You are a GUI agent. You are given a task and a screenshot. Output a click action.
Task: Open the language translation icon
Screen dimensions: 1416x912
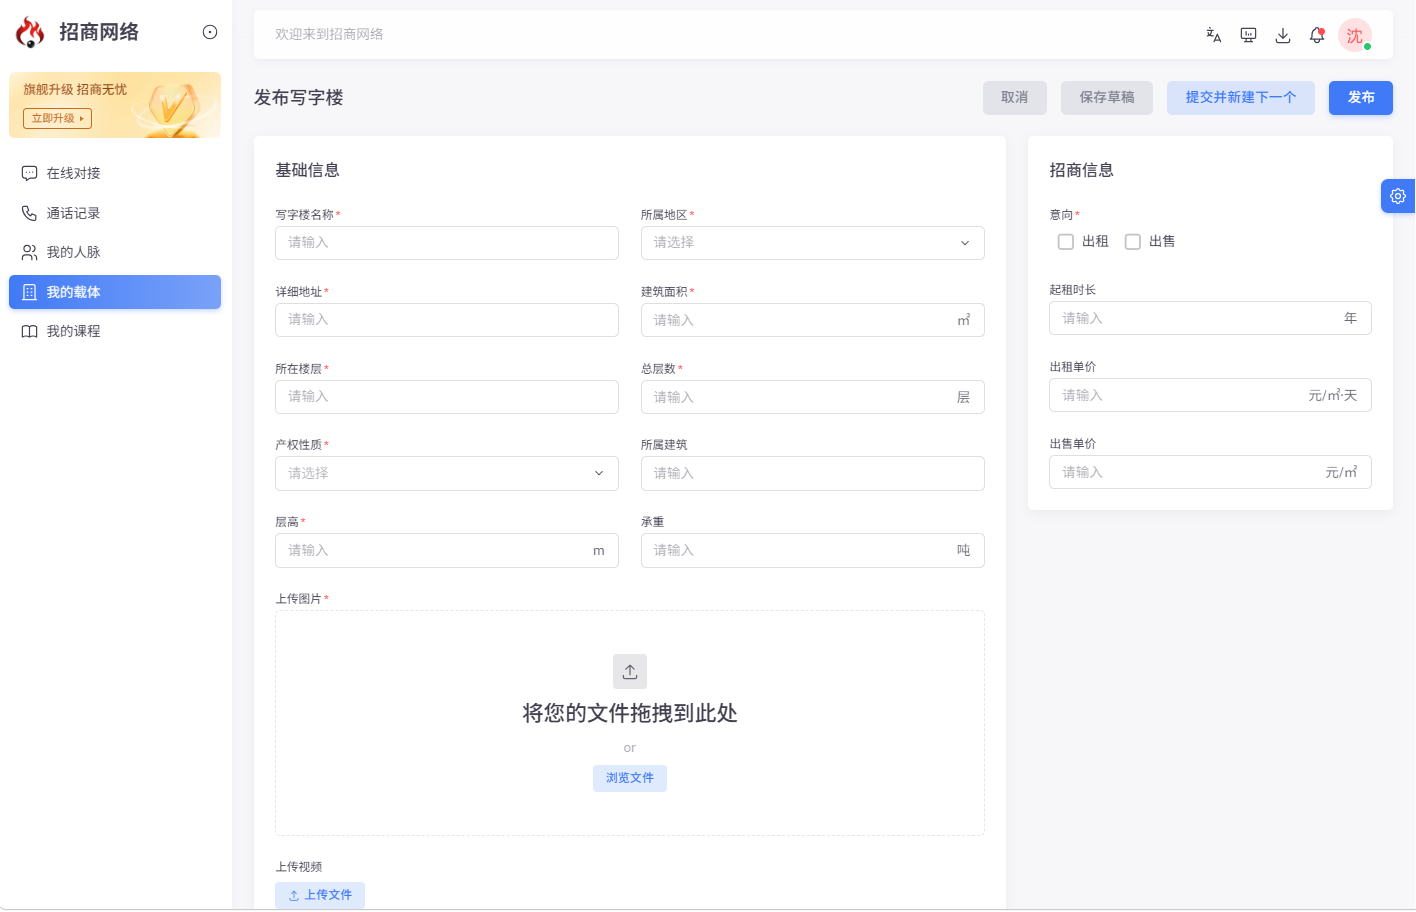[1214, 35]
